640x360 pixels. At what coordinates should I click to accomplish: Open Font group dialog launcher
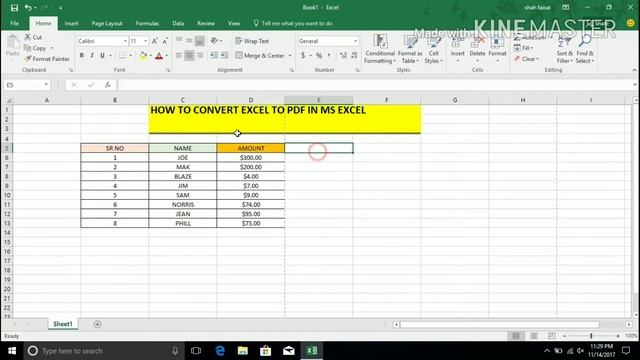click(168, 70)
